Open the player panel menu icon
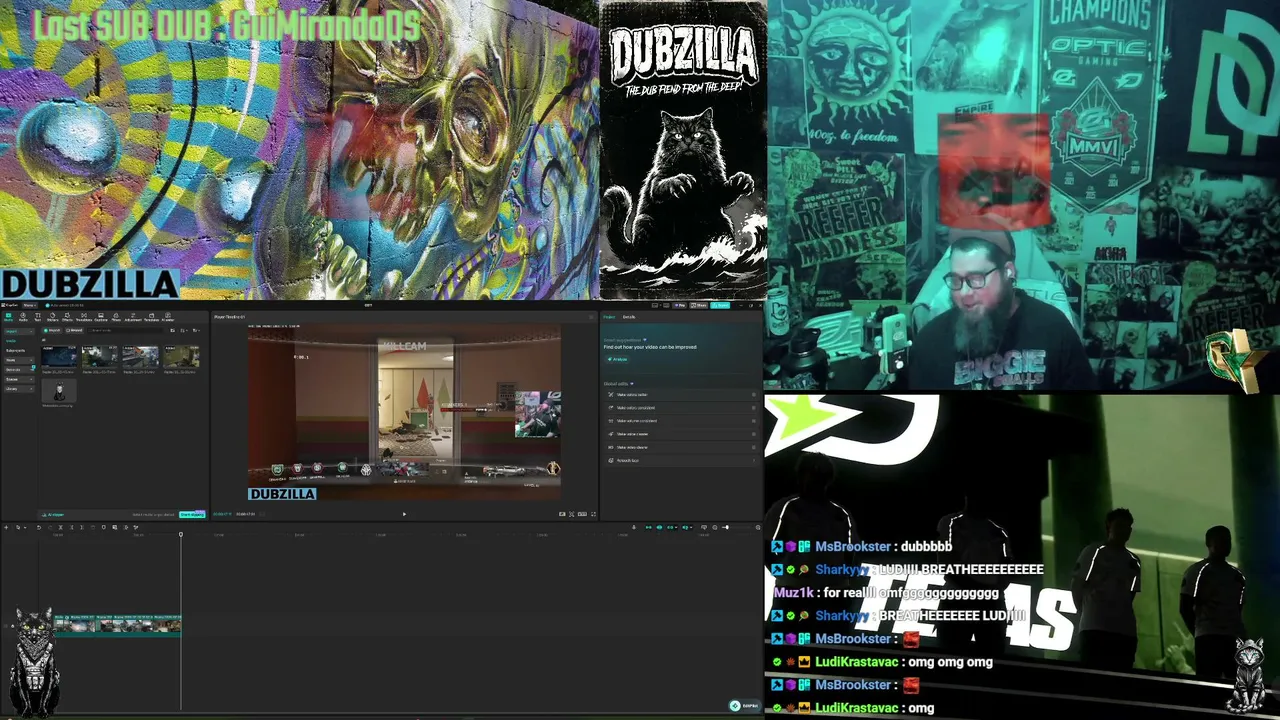 point(593,317)
